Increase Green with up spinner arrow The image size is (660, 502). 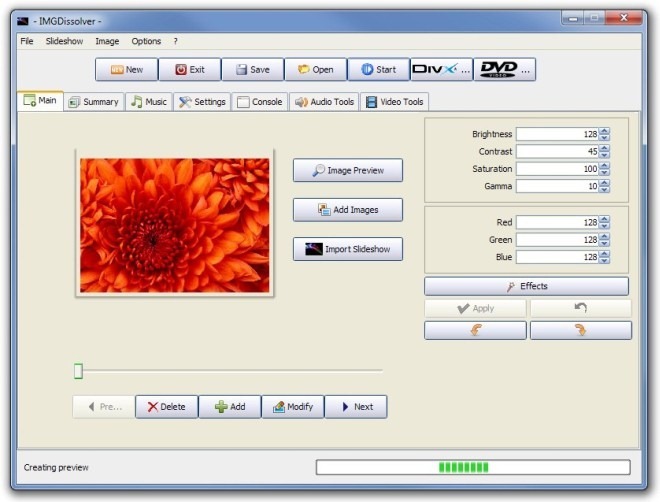coord(604,236)
